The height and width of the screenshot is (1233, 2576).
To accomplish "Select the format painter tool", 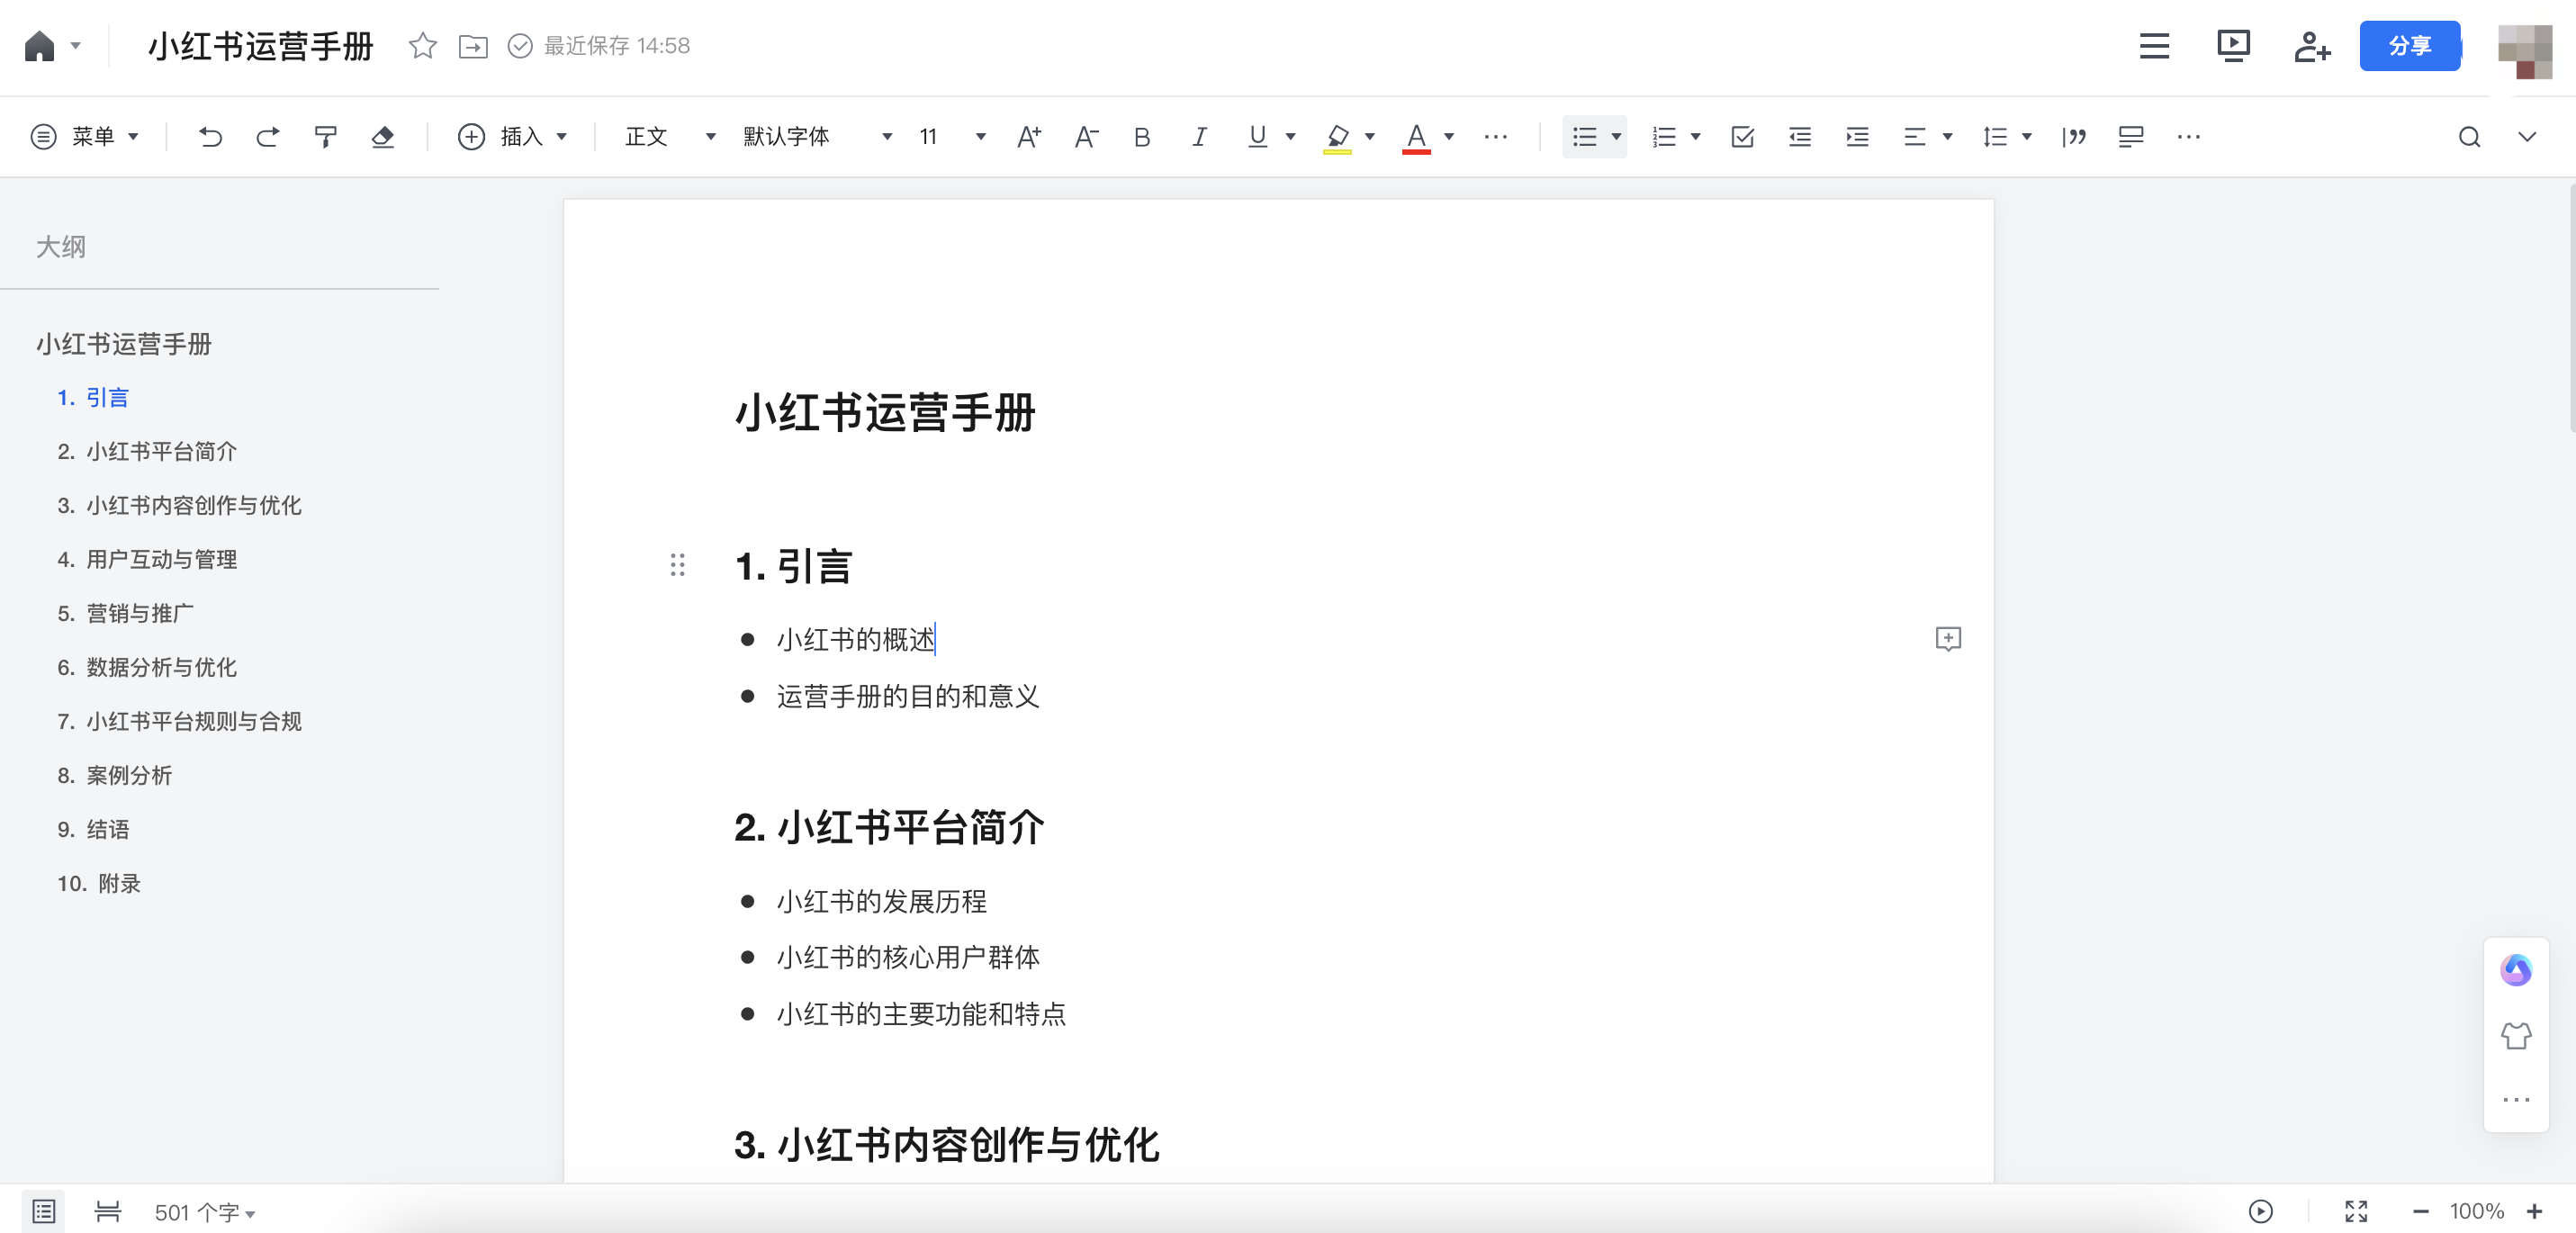I will coord(326,137).
